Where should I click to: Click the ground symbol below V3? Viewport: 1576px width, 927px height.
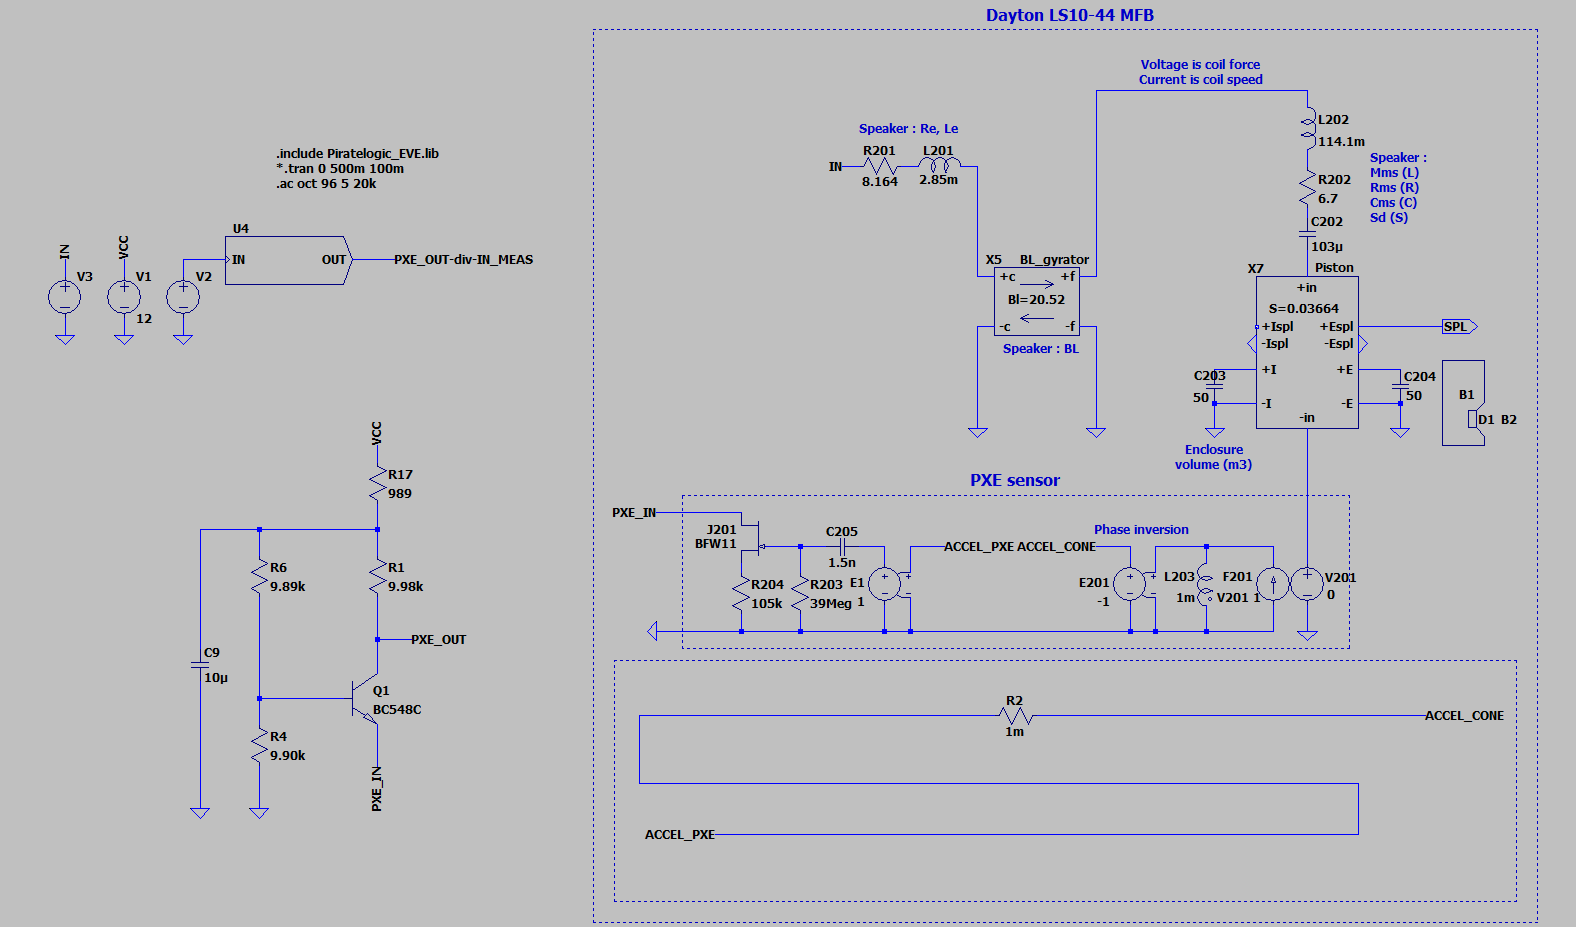pos(65,339)
